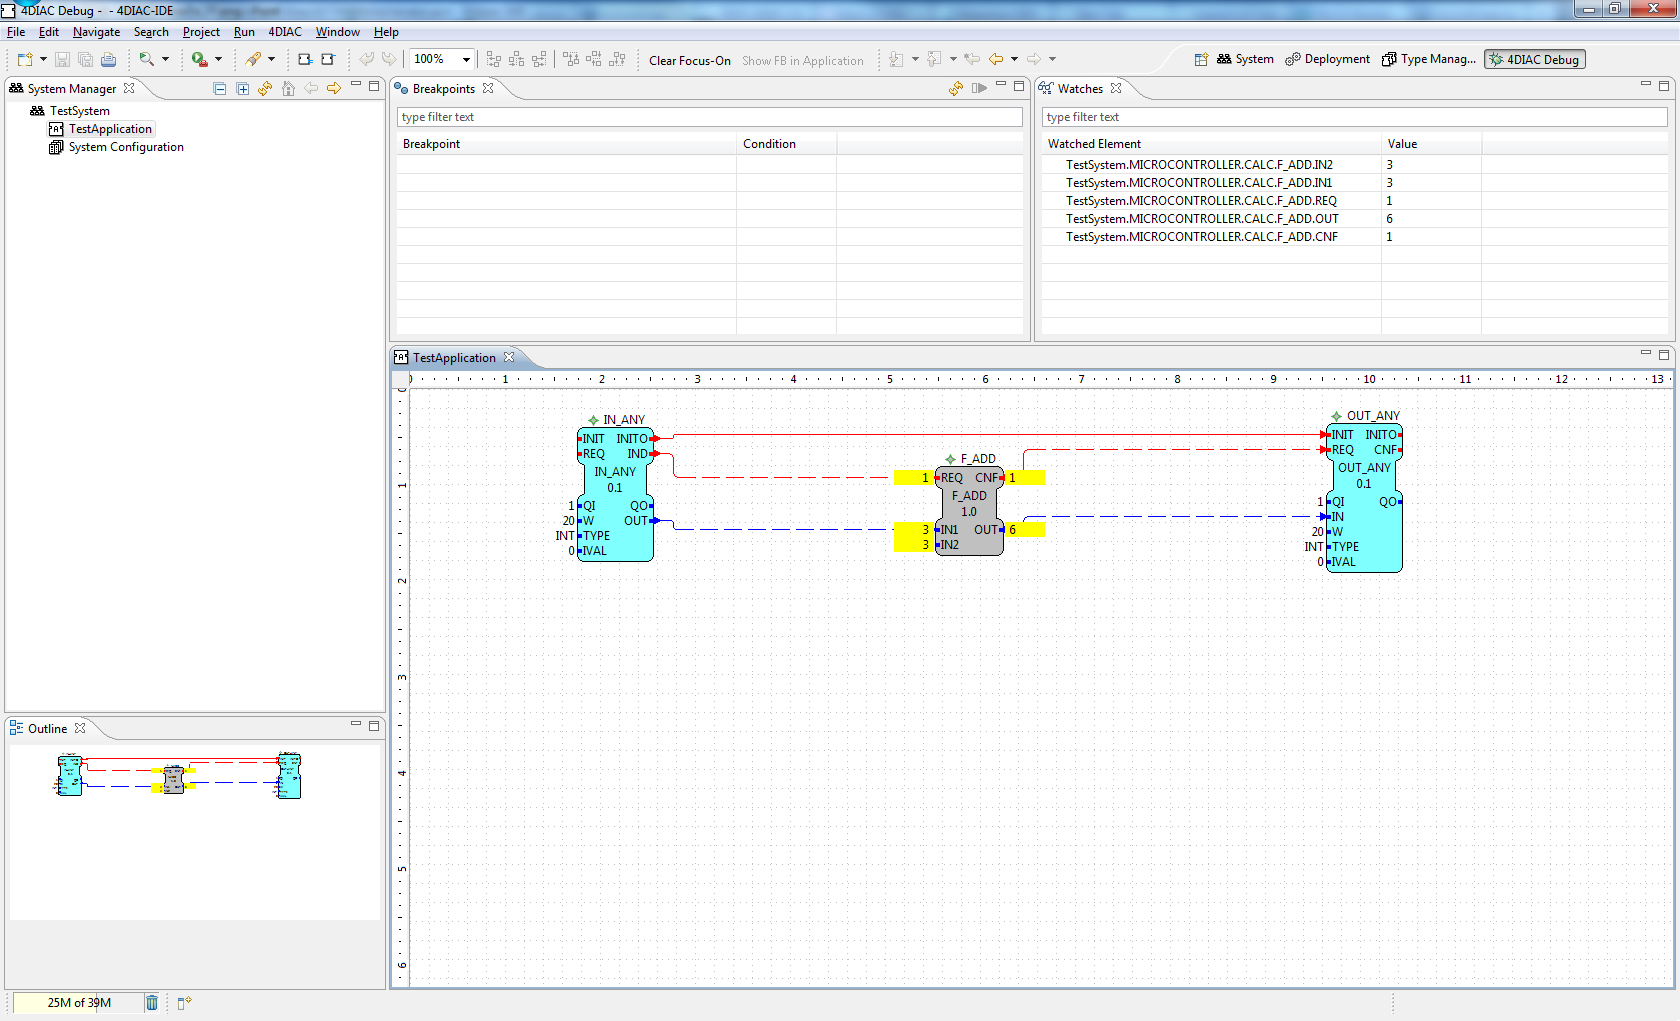Open the Print dialog from the toolbar
Screen dimensions: 1680x1021
[108, 59]
